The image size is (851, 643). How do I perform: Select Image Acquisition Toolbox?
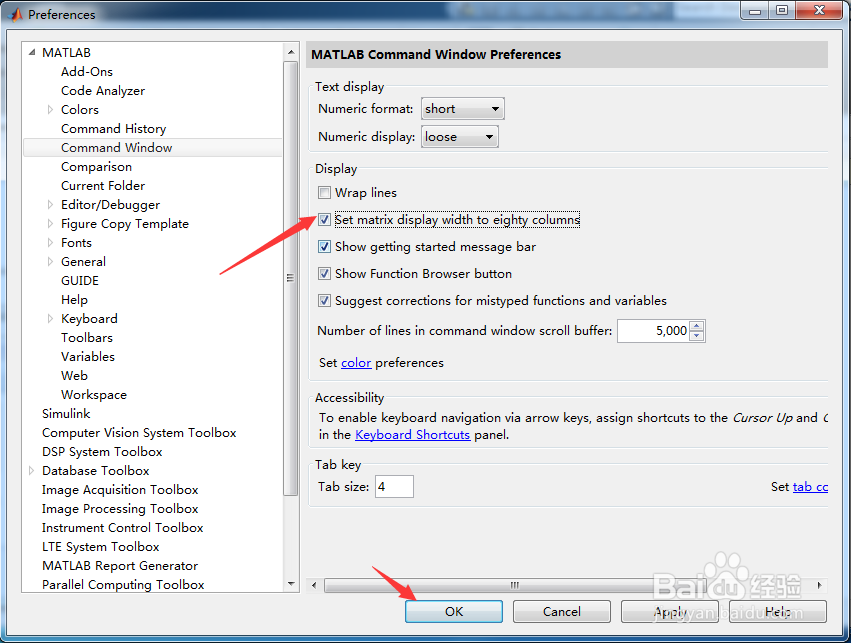120,489
